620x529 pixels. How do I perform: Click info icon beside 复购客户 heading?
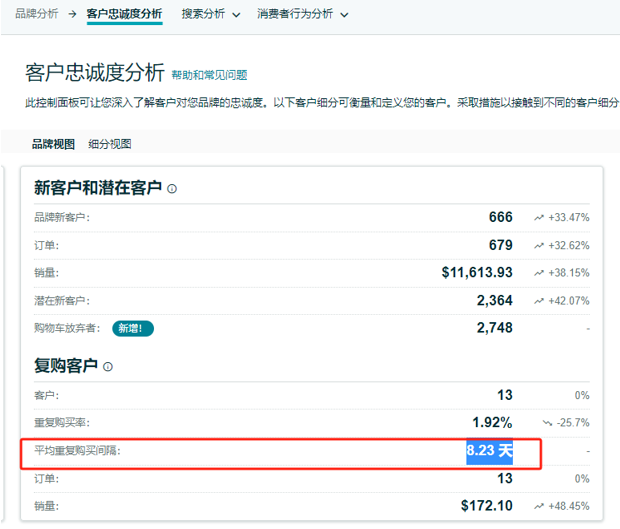(108, 367)
